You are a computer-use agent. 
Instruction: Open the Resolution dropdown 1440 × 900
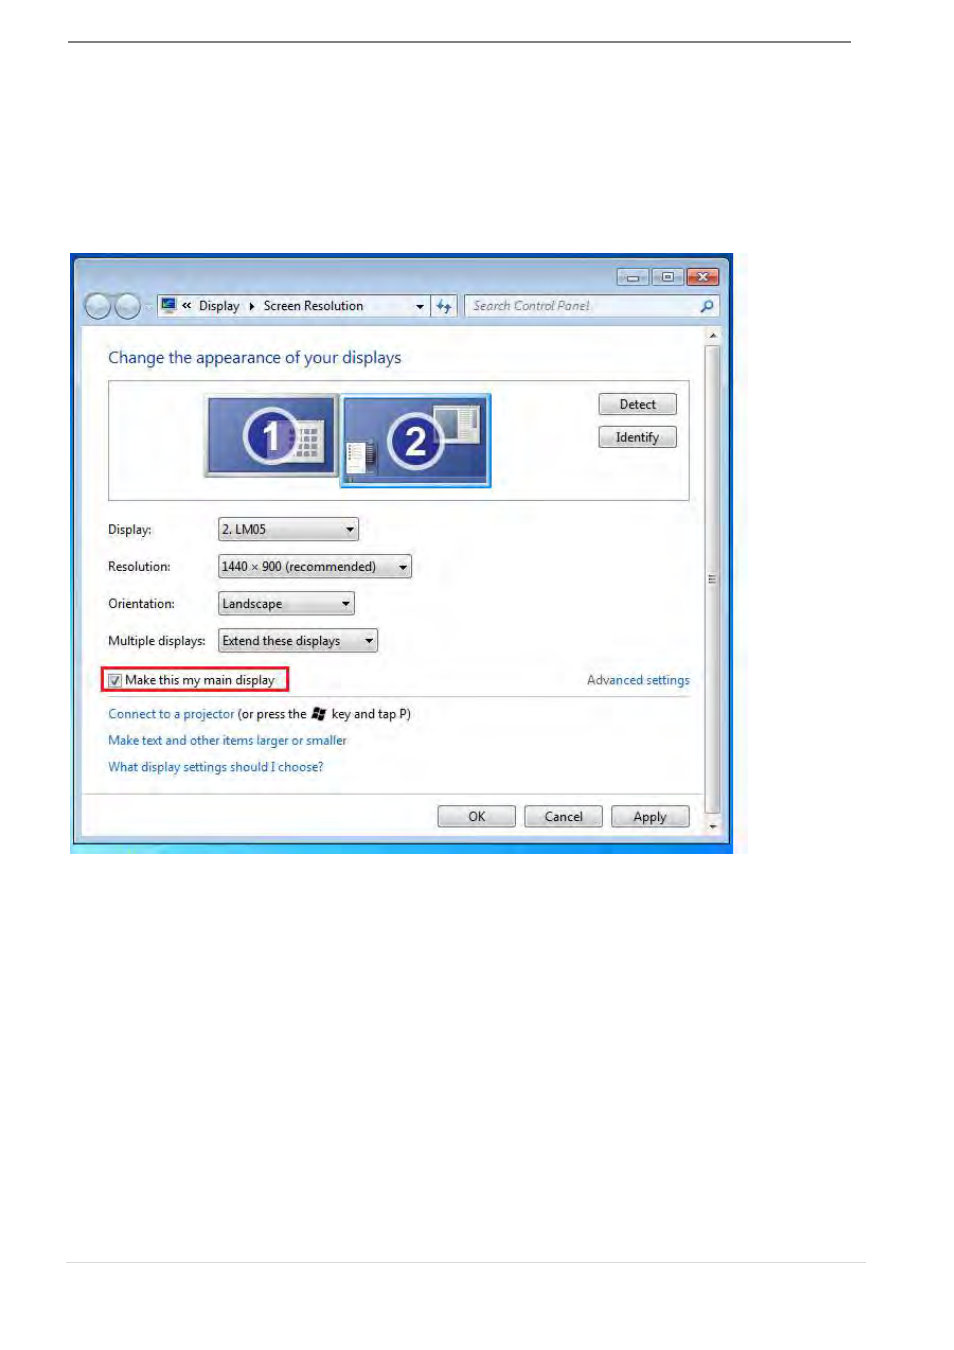point(315,566)
